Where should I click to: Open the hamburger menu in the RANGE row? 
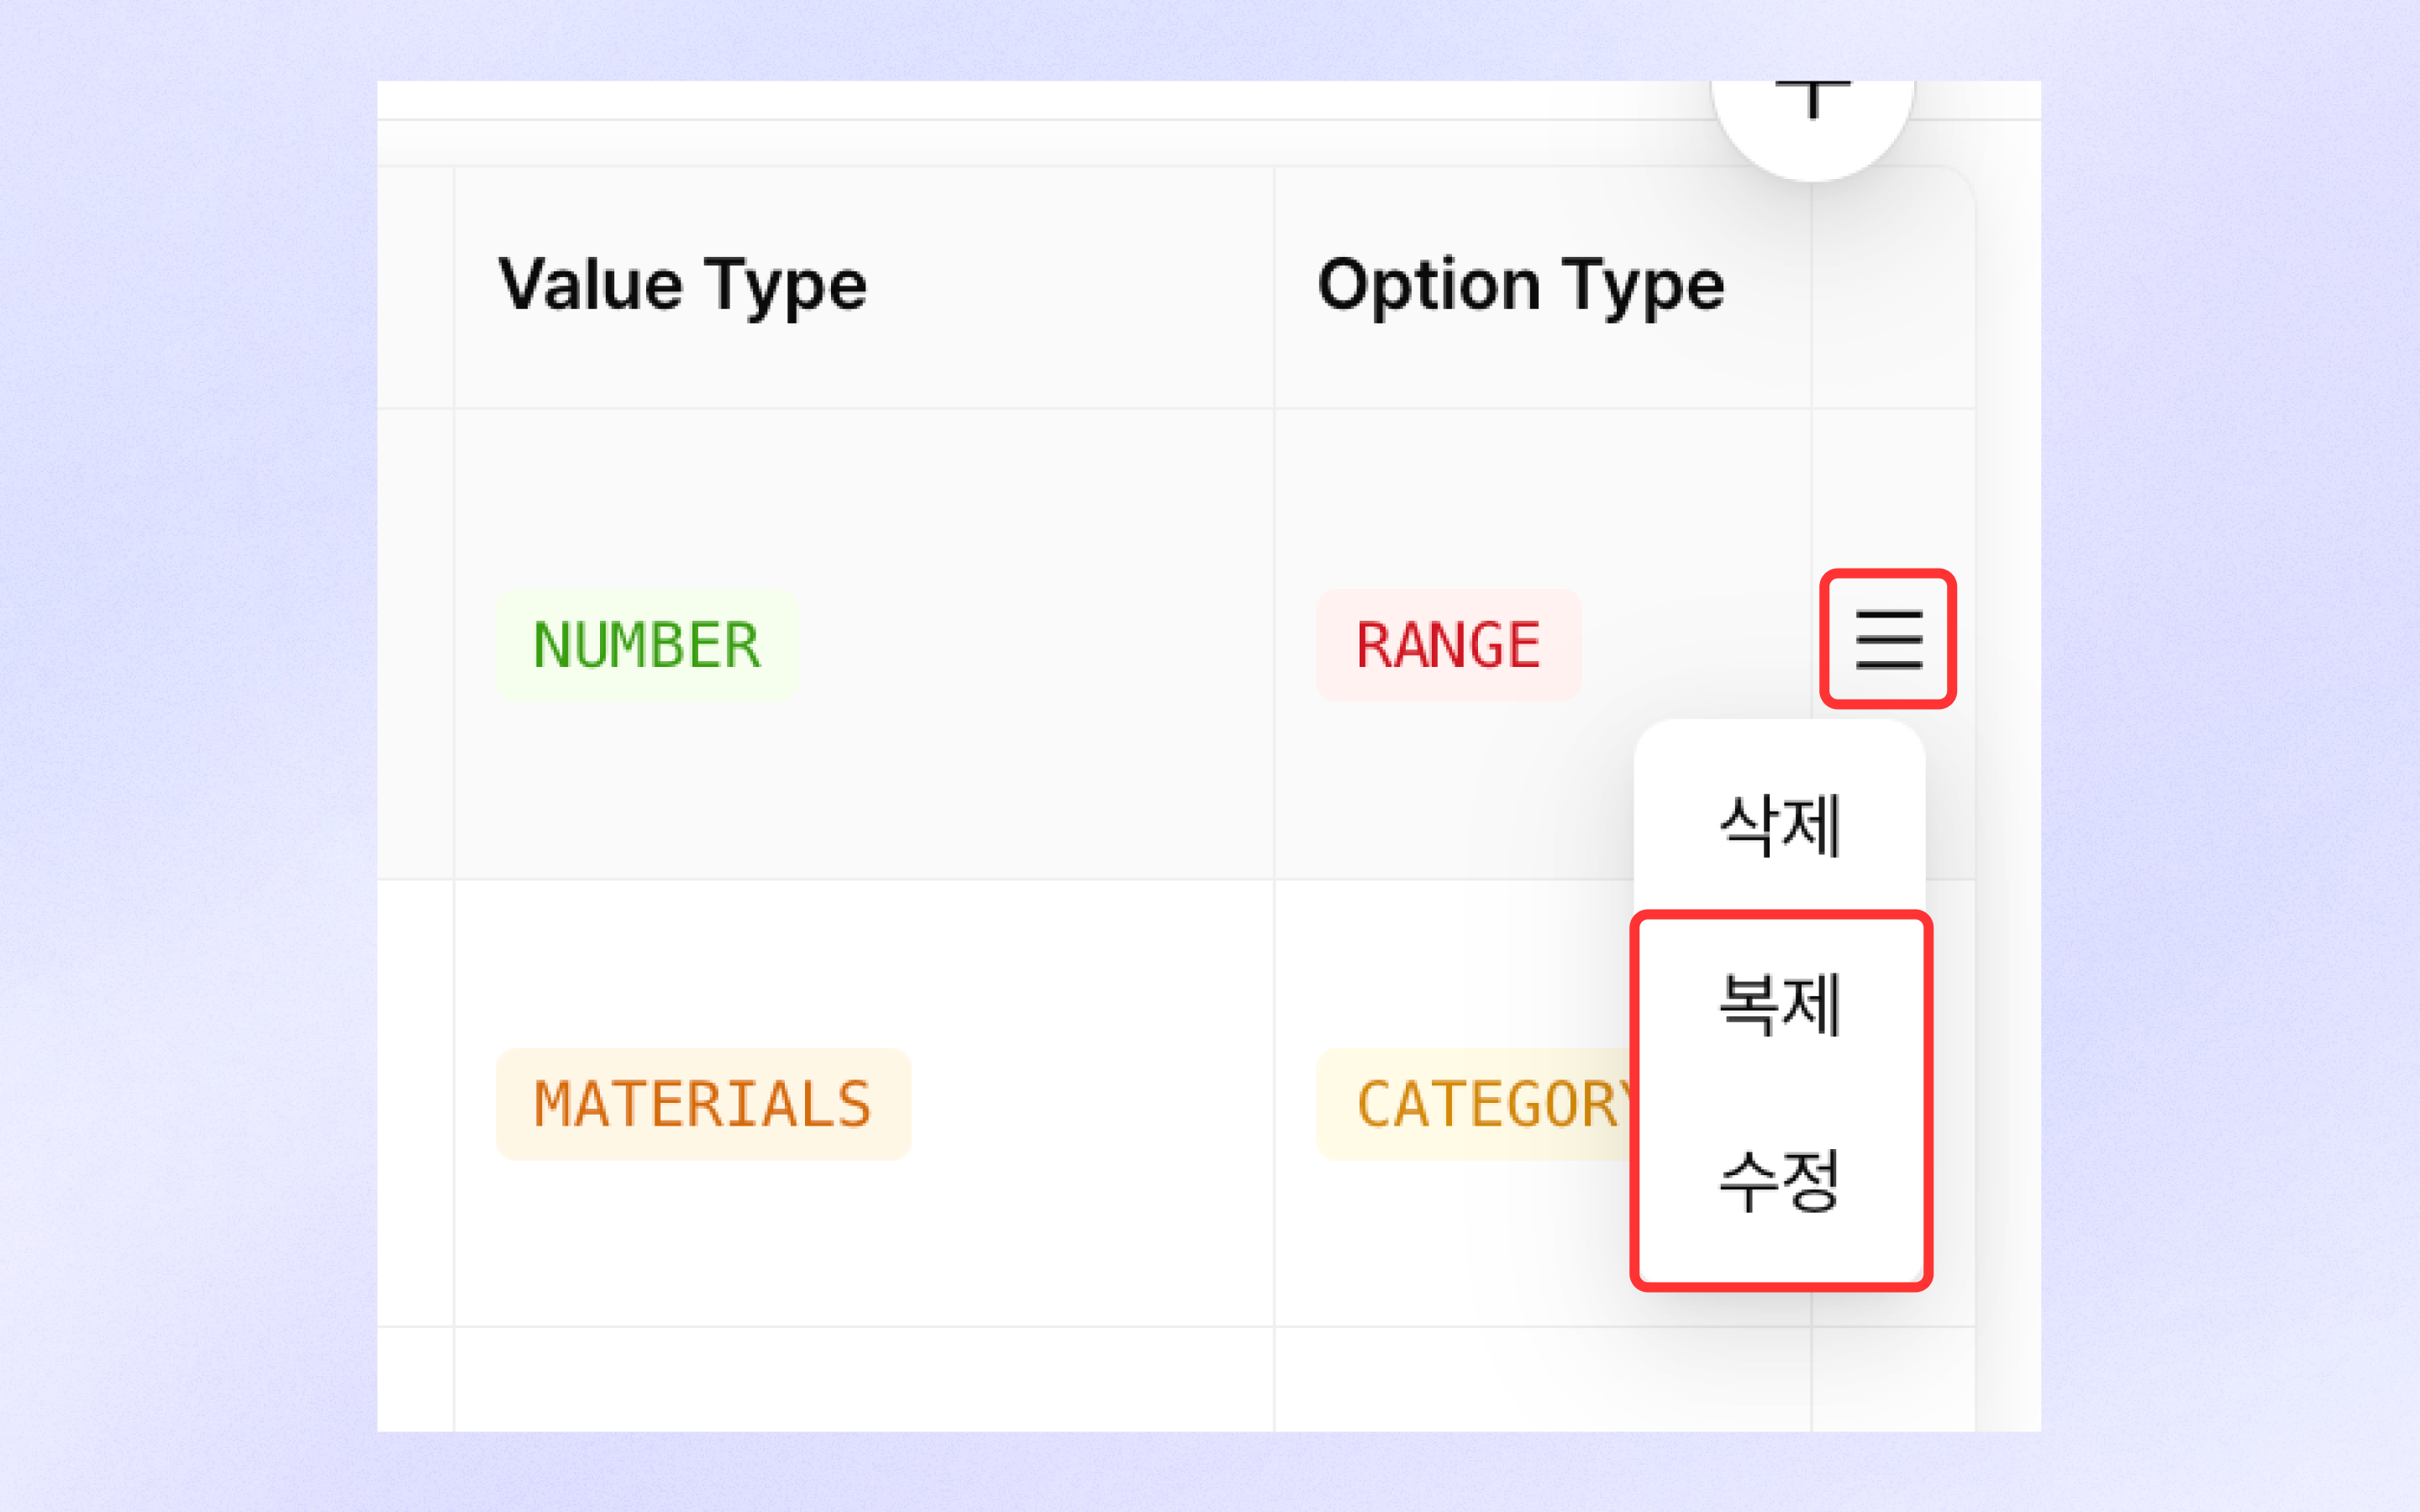coord(1888,640)
